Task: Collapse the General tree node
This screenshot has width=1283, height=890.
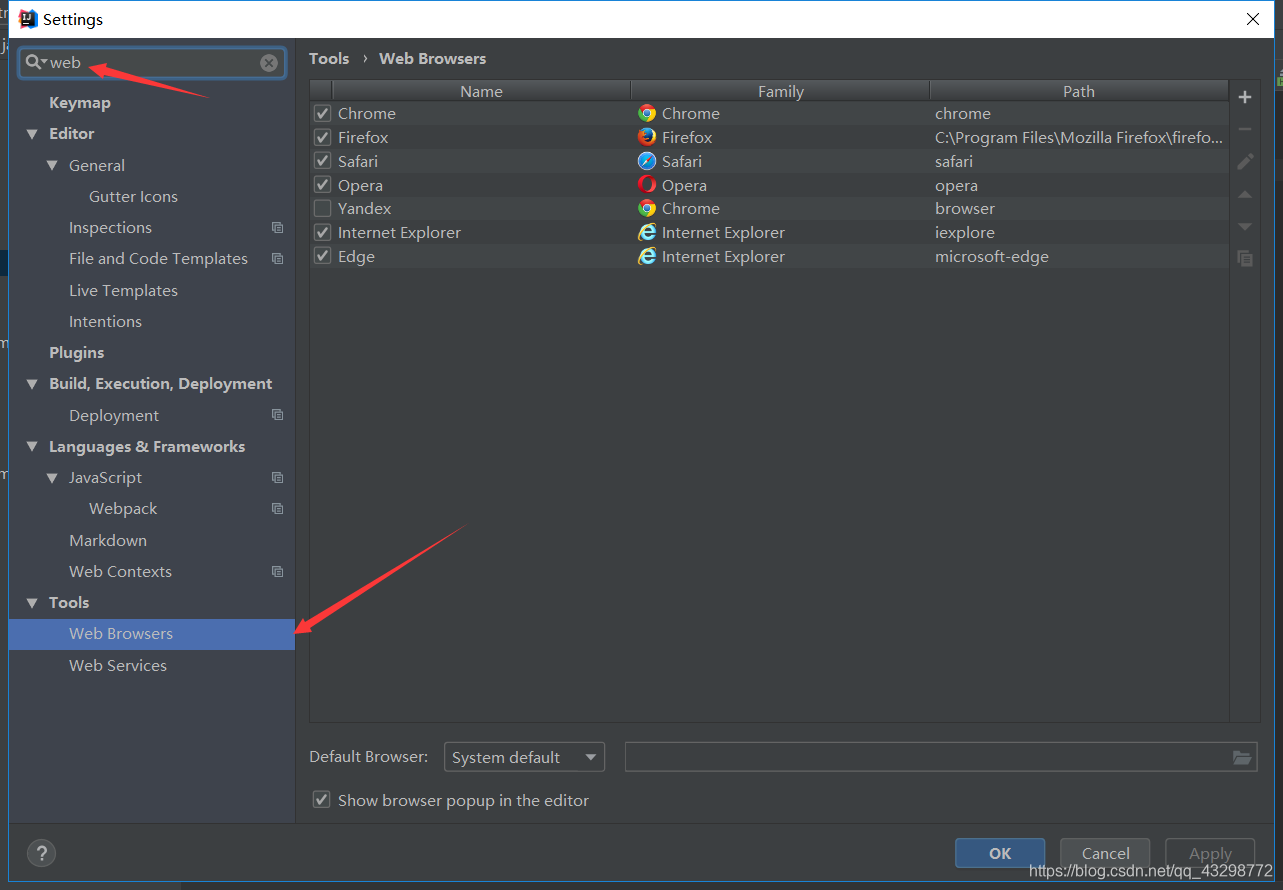Action: tap(52, 165)
